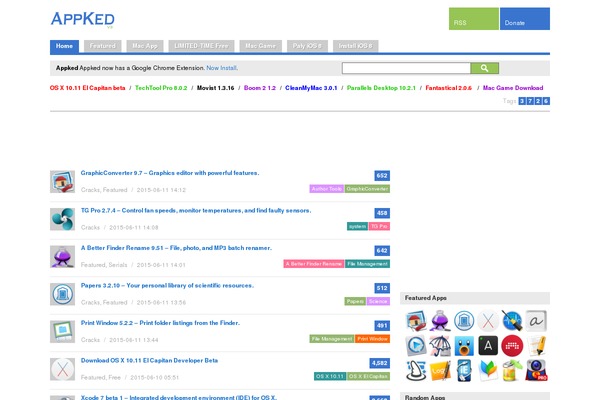Open the cursive letter 'a' app icon
Image resolution: width=600 pixels, height=400 pixels.
click(536, 321)
